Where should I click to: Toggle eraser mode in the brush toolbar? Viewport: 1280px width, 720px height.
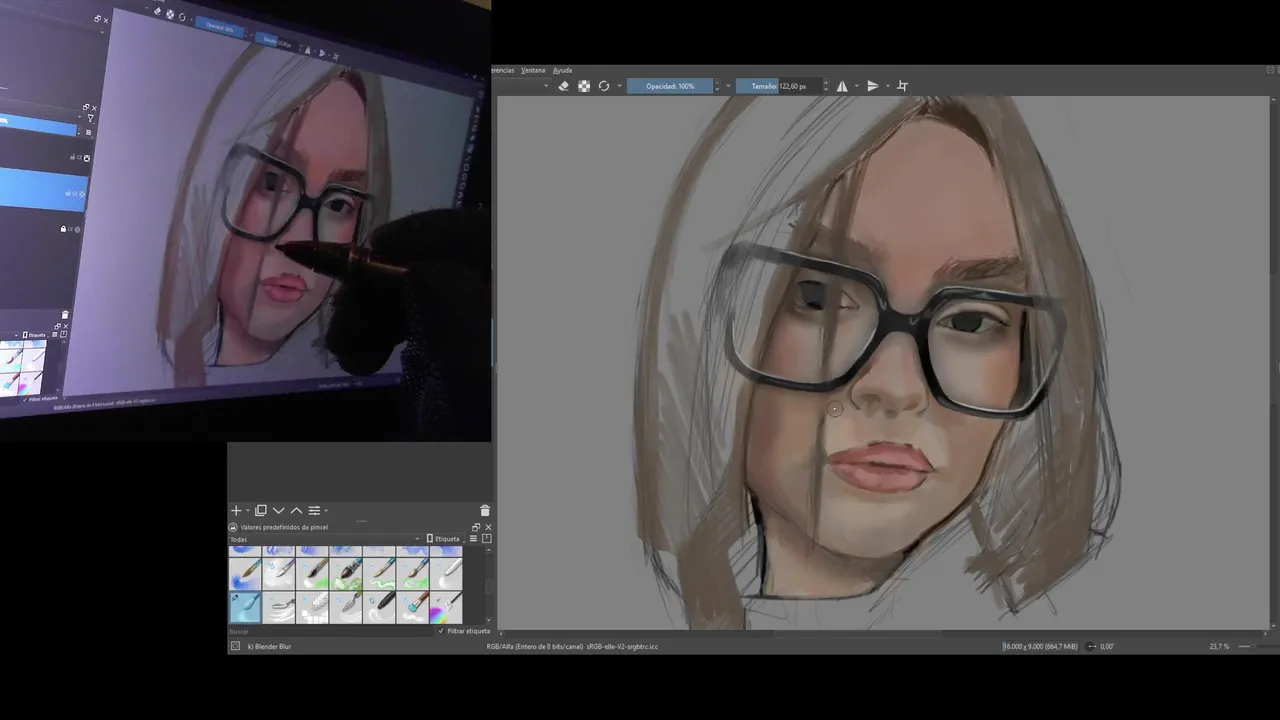tap(563, 86)
